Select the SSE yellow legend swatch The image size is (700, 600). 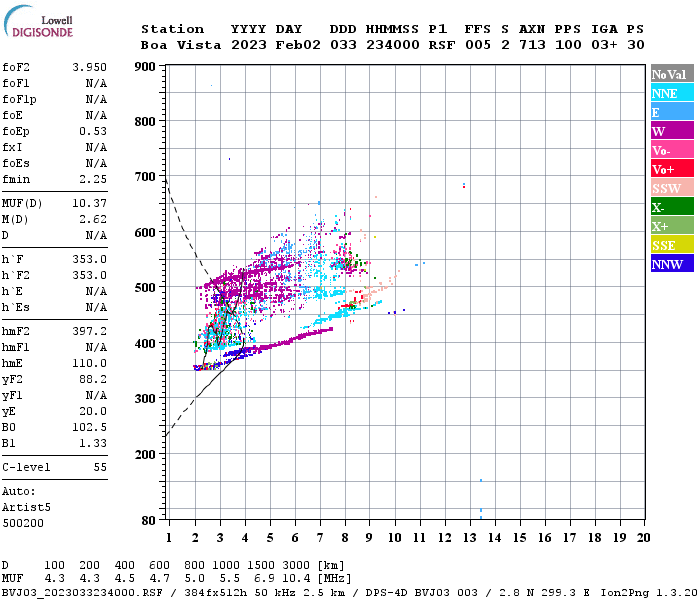click(672, 245)
